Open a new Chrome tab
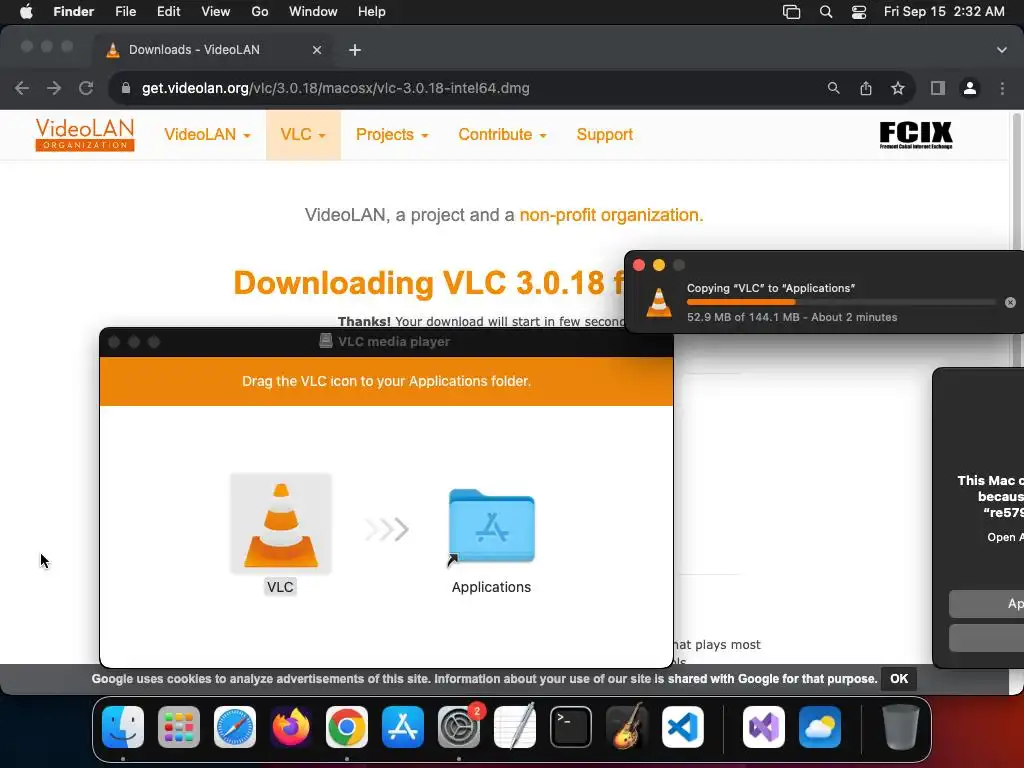Viewport: 1024px width, 768px height. [x=355, y=50]
